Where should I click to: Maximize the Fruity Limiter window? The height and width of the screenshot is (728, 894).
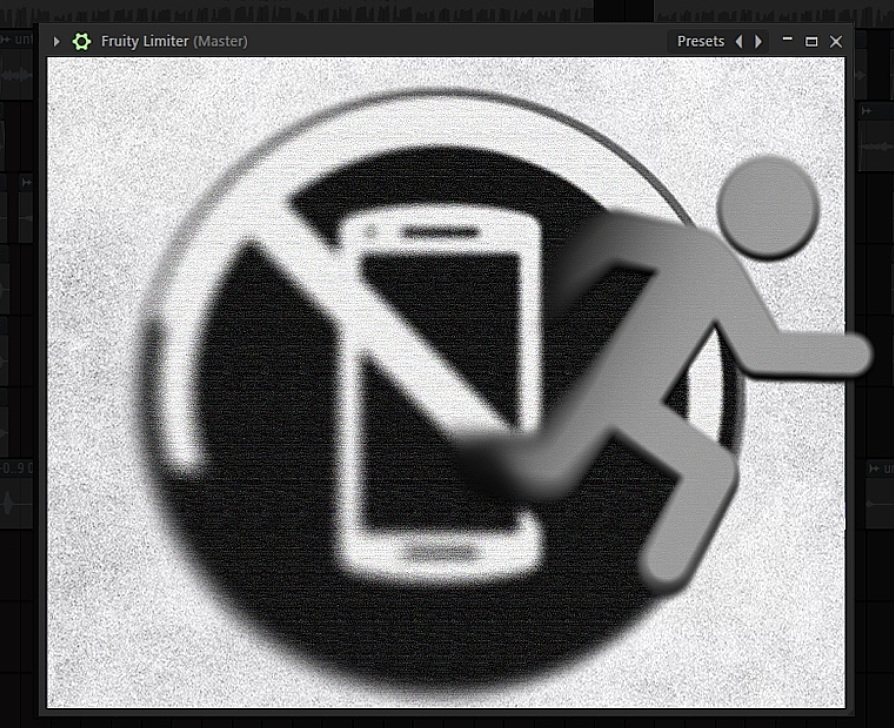coord(811,41)
